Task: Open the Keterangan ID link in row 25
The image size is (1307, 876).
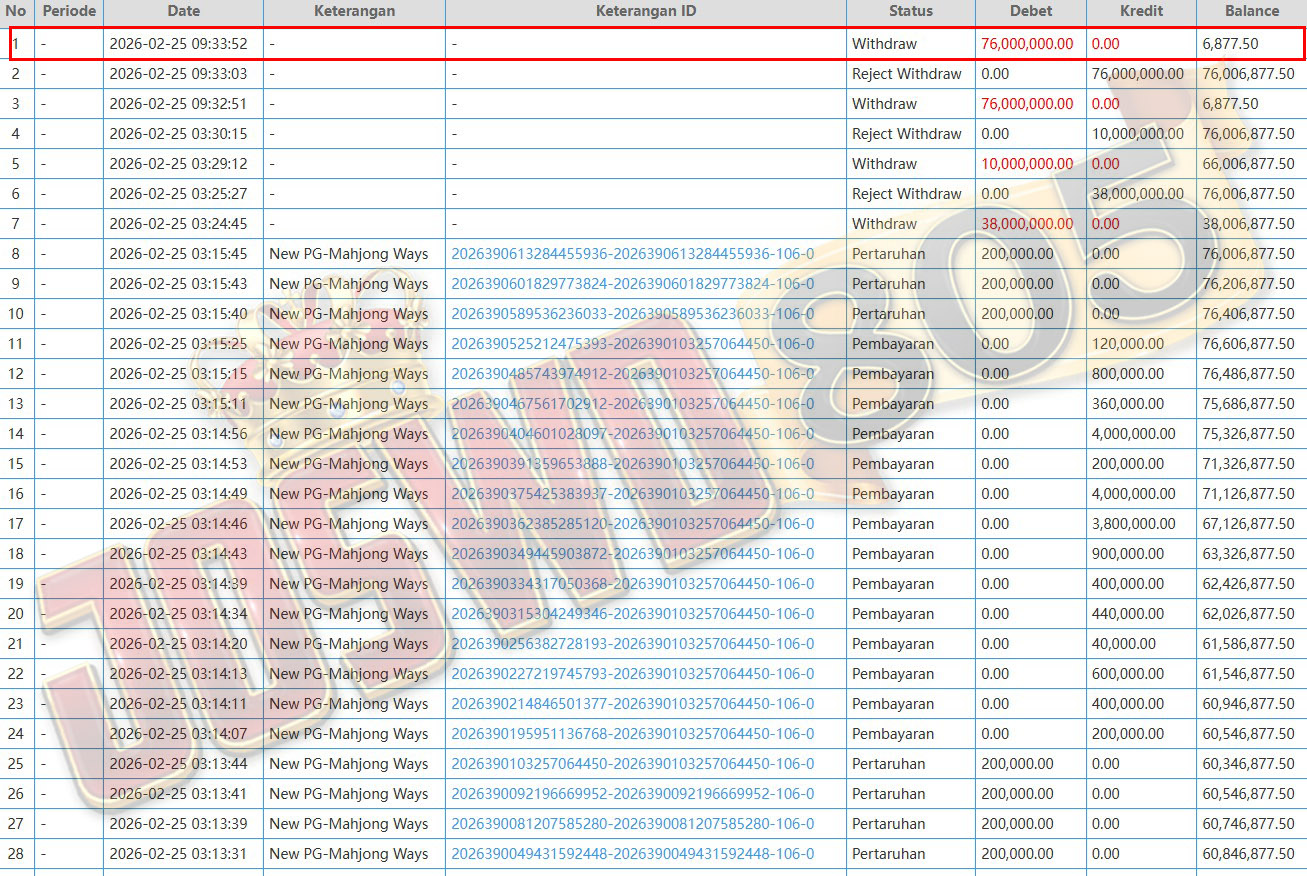Action: click(632, 764)
